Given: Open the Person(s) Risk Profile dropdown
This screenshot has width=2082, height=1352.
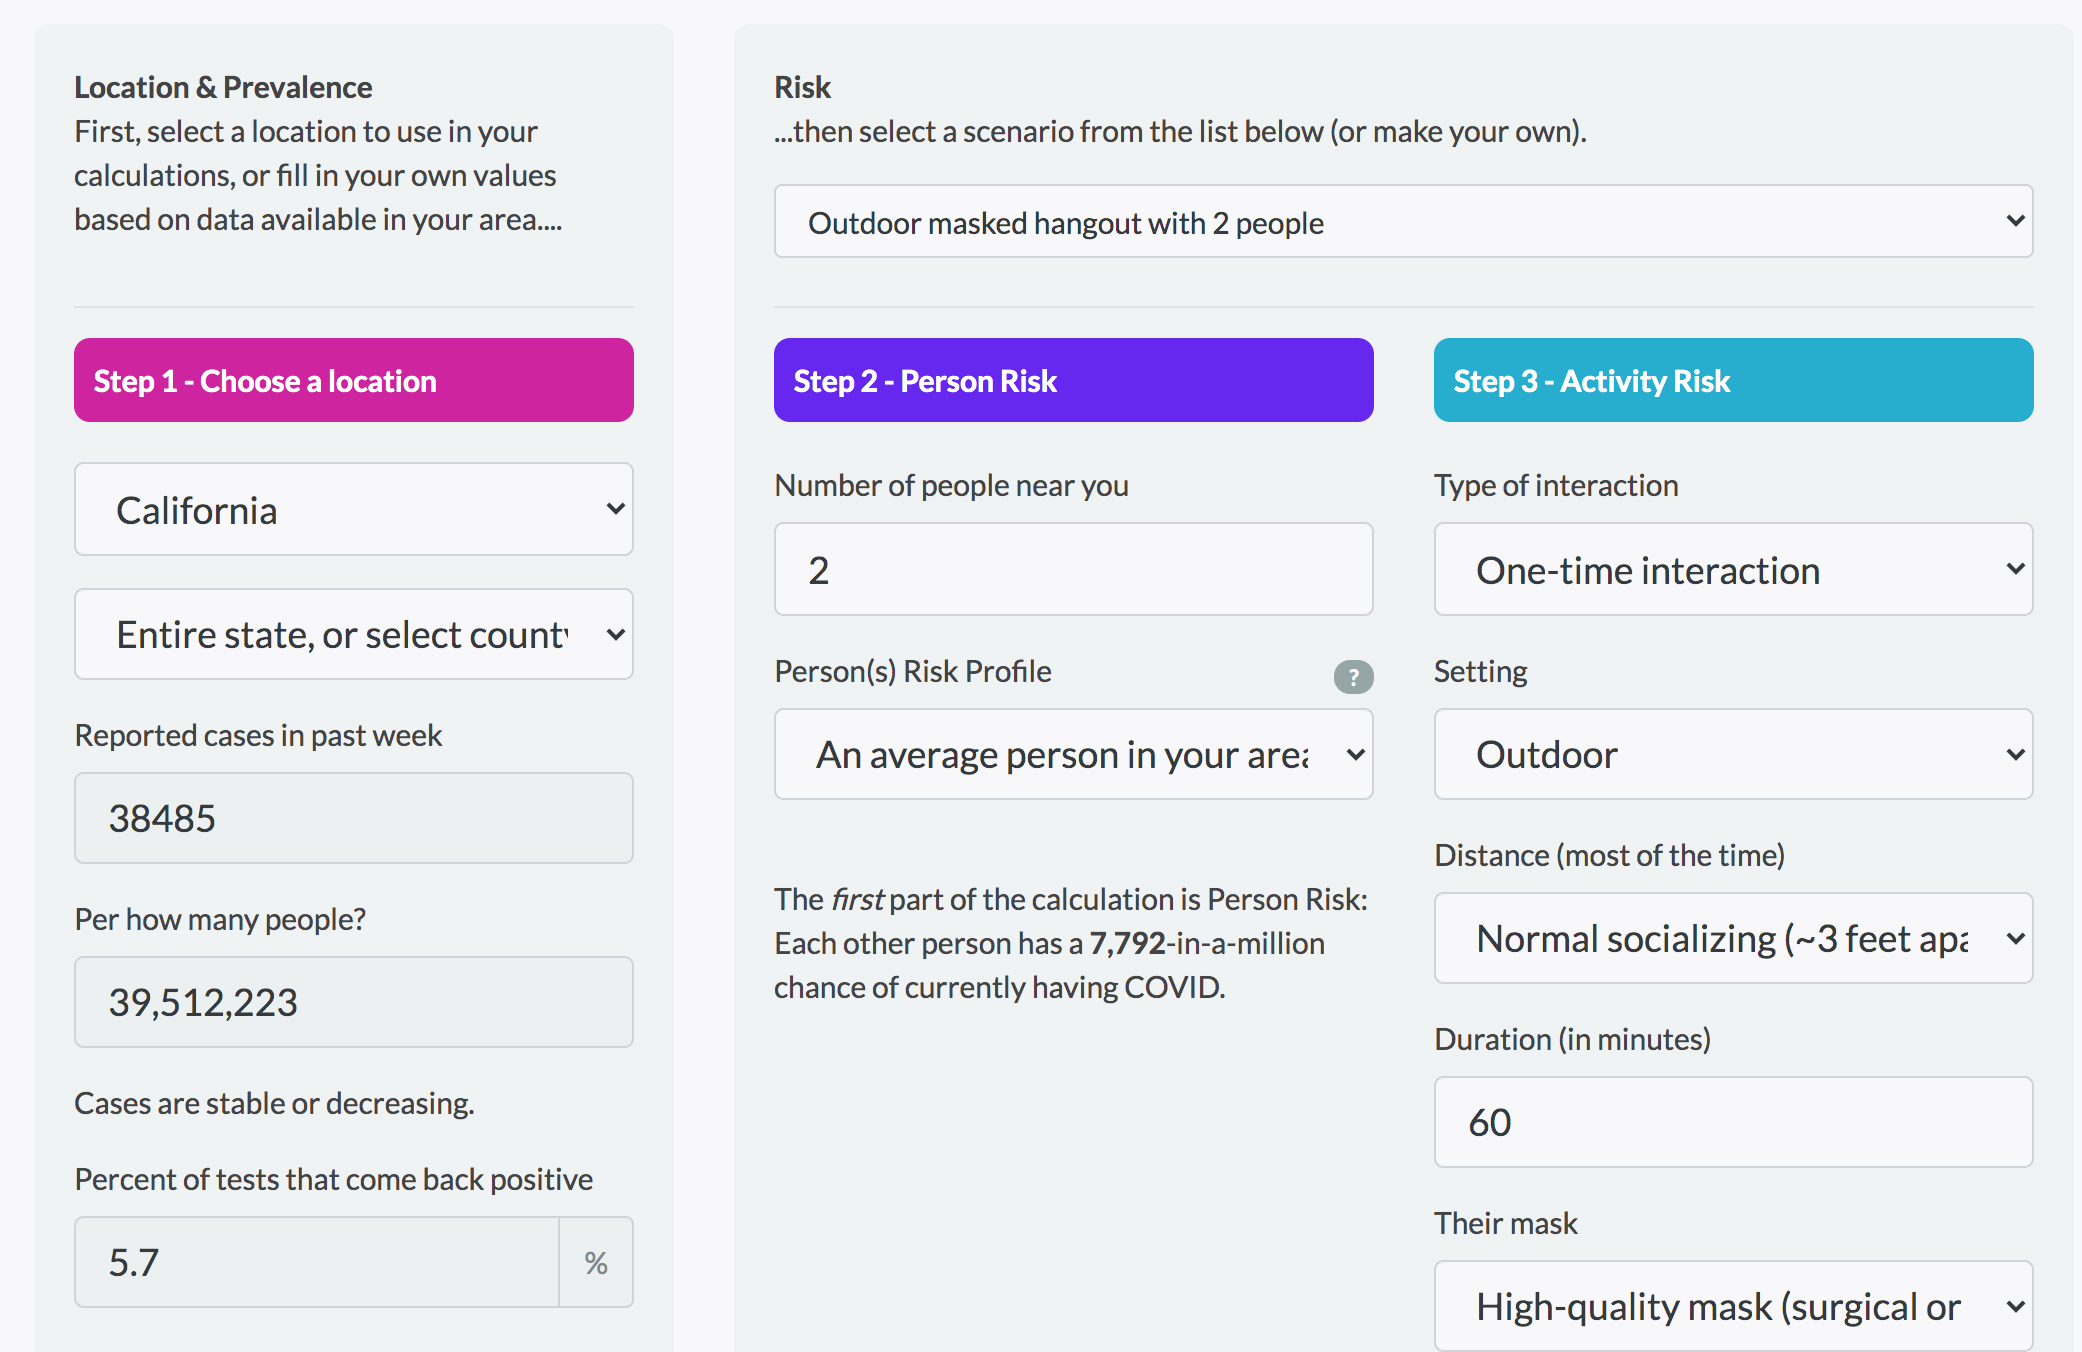Looking at the screenshot, I should [1073, 754].
